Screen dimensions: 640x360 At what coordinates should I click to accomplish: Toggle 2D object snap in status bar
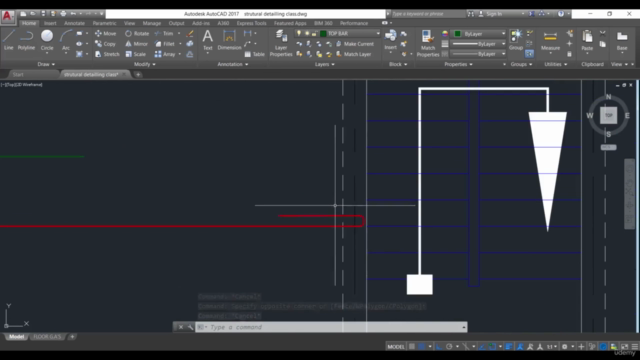point(492,347)
